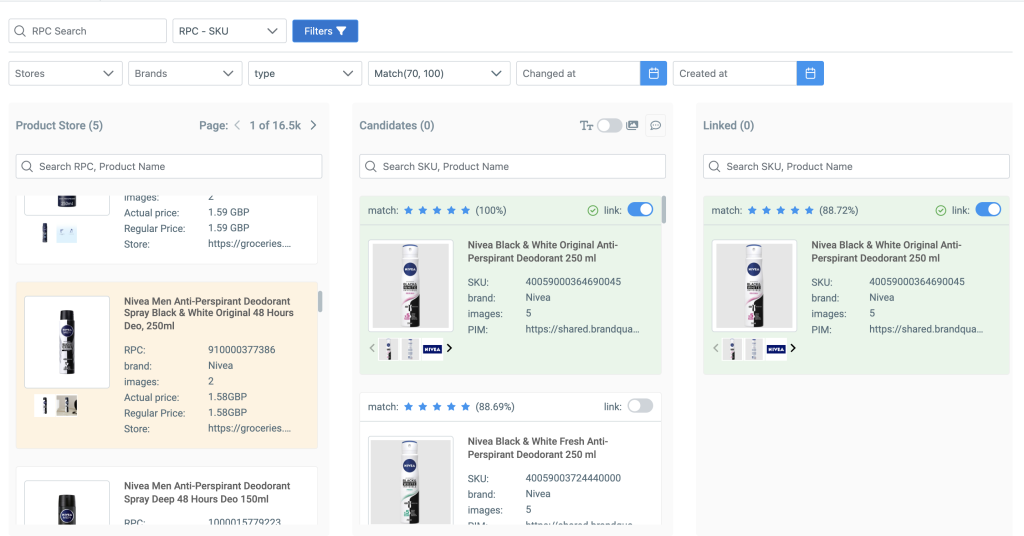Image resolution: width=1024 pixels, height=536 pixels.
Task: Click green check icon on Linked 88.72% card
Action: 940,210
